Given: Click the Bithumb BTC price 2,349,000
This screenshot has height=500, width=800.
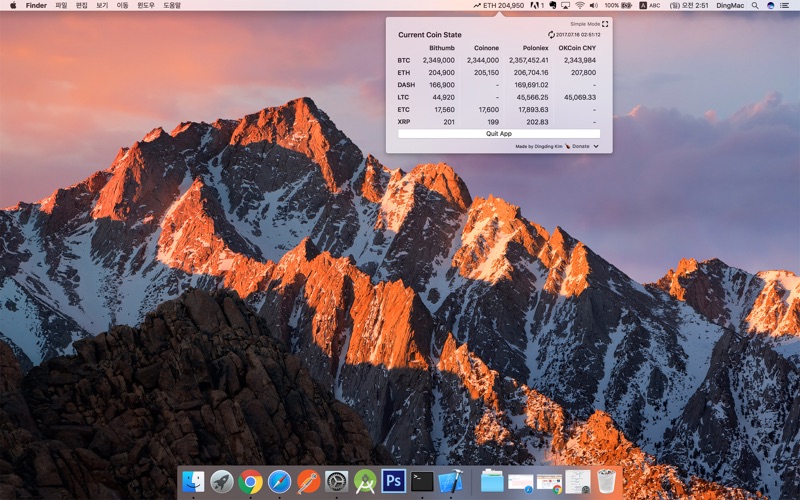Looking at the screenshot, I should point(438,60).
